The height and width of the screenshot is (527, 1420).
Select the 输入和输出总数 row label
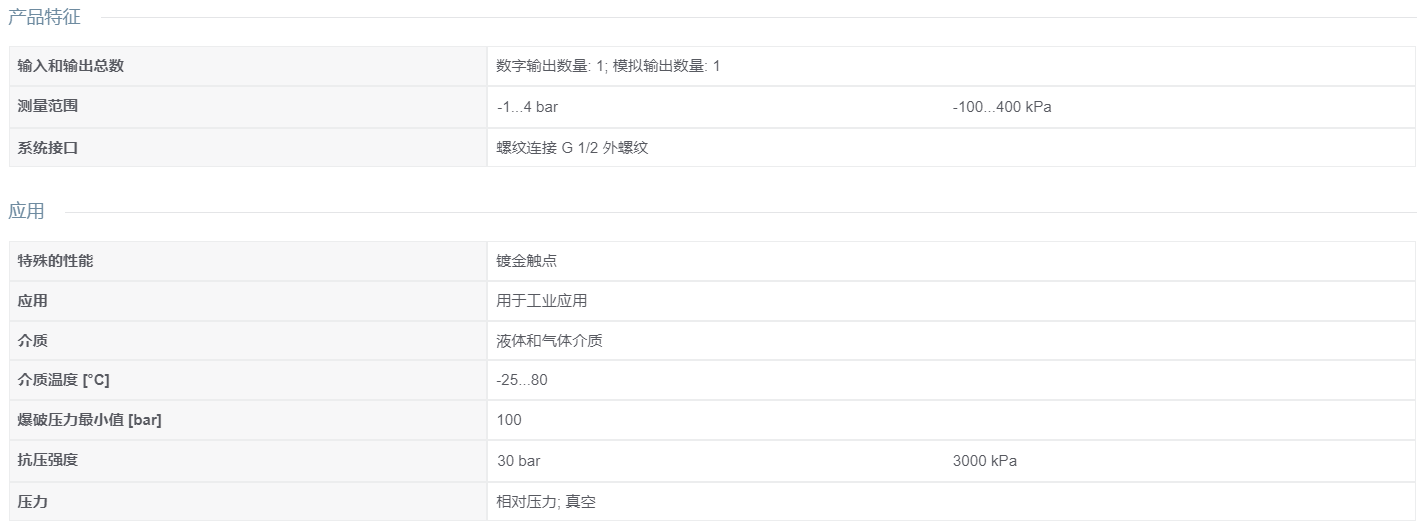[x=71, y=66]
